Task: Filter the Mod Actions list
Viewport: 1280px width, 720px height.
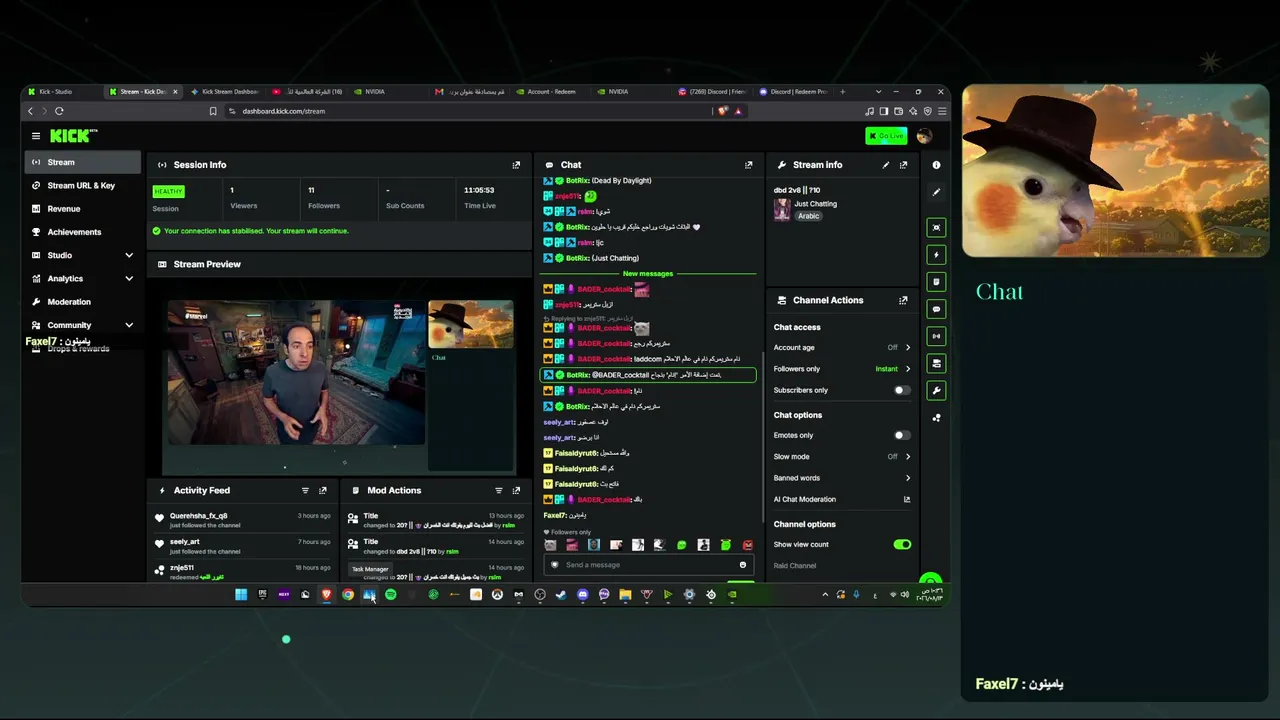Action: click(x=499, y=491)
